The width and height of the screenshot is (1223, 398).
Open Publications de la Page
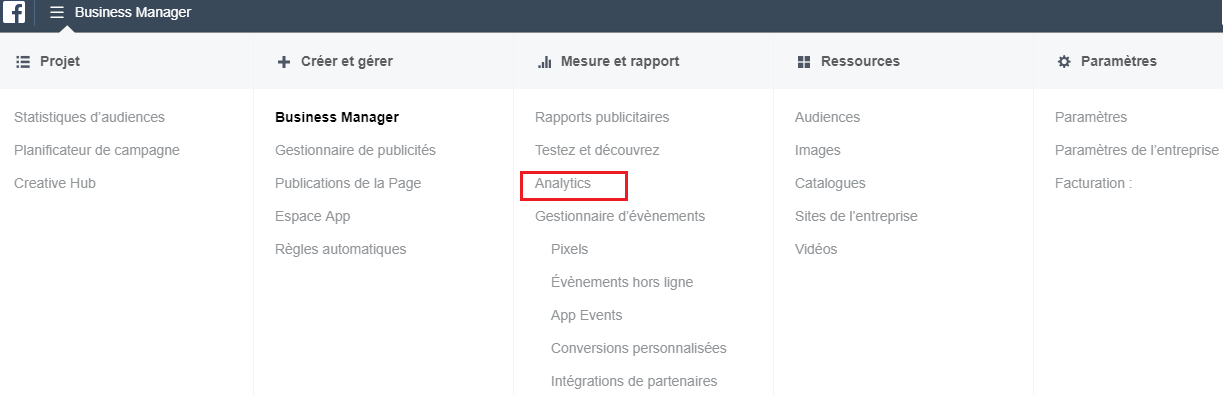(348, 183)
